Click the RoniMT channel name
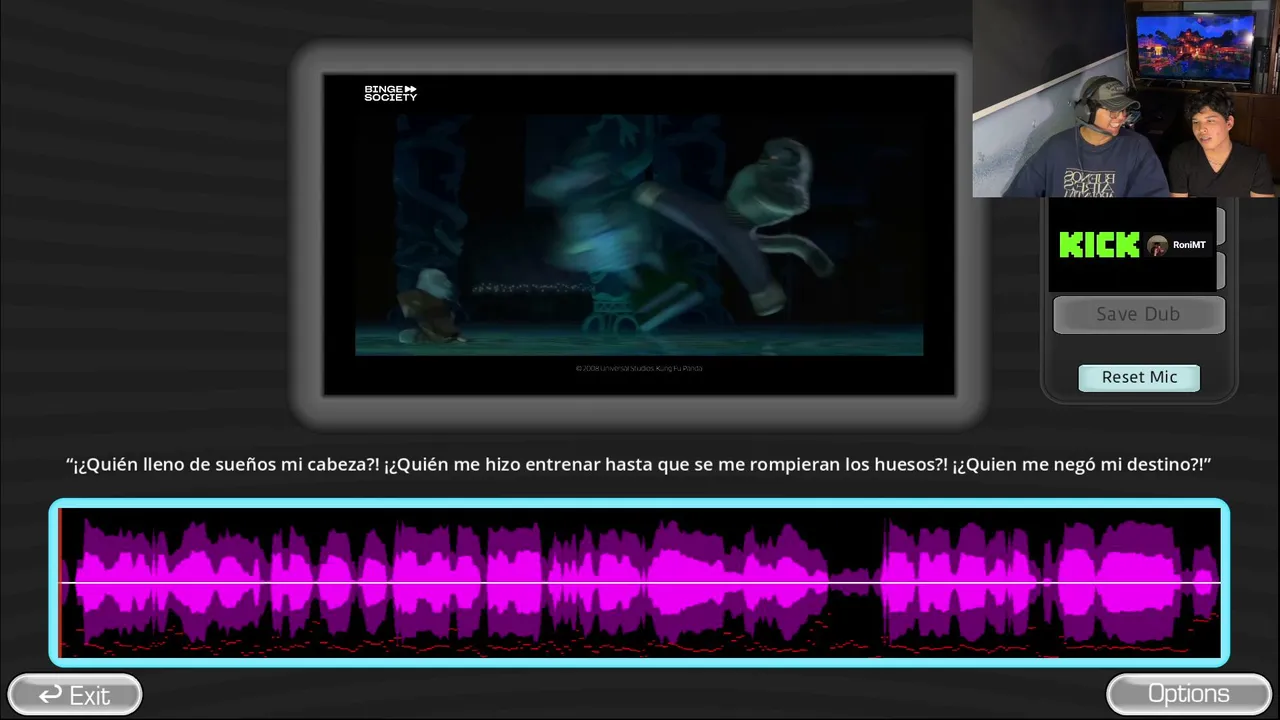This screenshot has width=1280, height=720. (1189, 245)
